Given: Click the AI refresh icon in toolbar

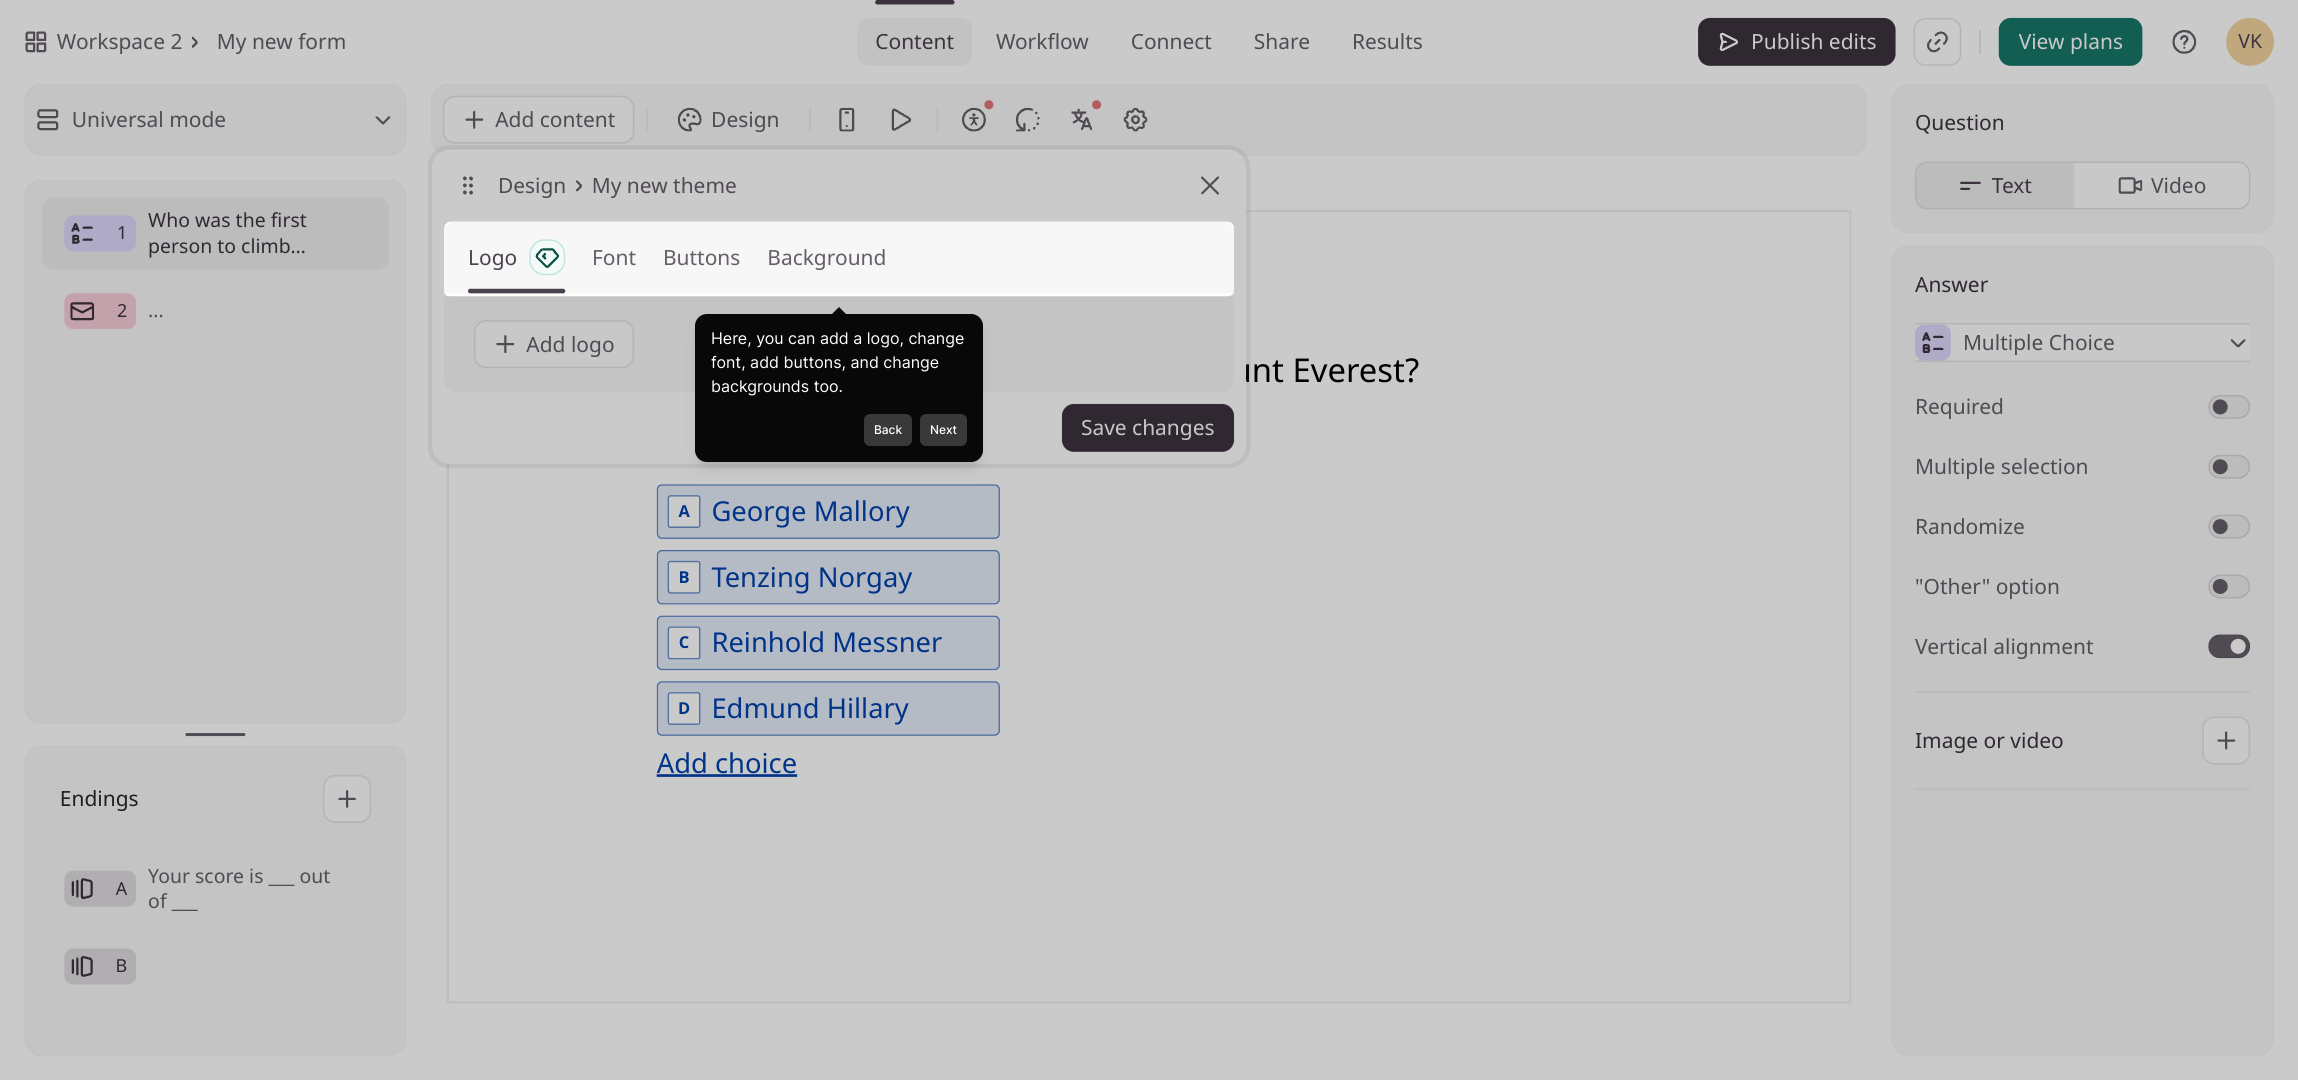Looking at the screenshot, I should tap(1027, 120).
